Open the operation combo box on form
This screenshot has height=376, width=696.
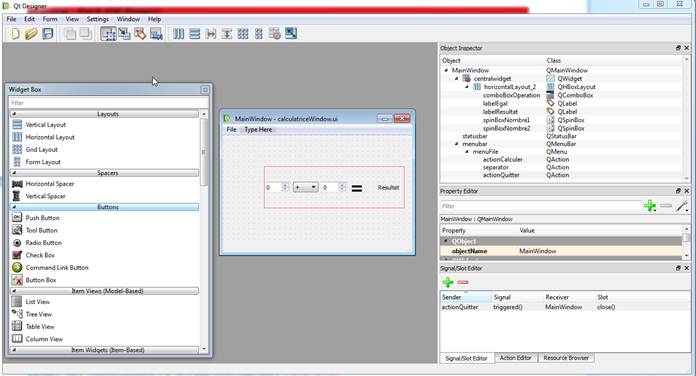coord(305,187)
